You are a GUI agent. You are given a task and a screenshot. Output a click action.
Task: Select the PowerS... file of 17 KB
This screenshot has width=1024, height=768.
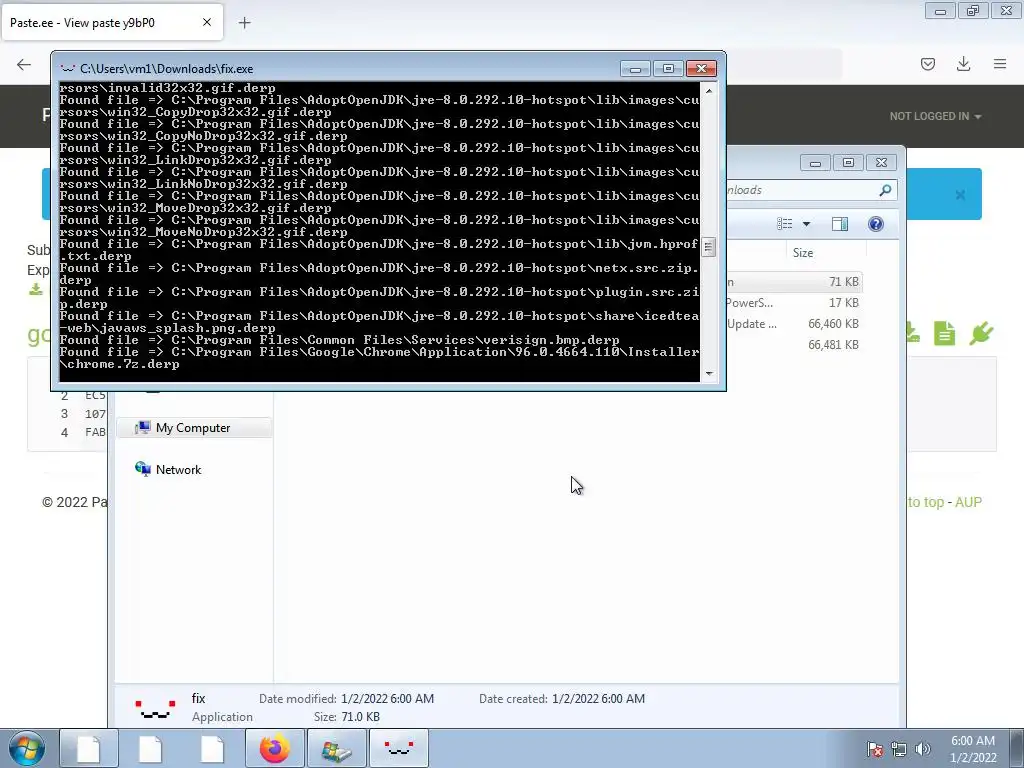point(794,303)
